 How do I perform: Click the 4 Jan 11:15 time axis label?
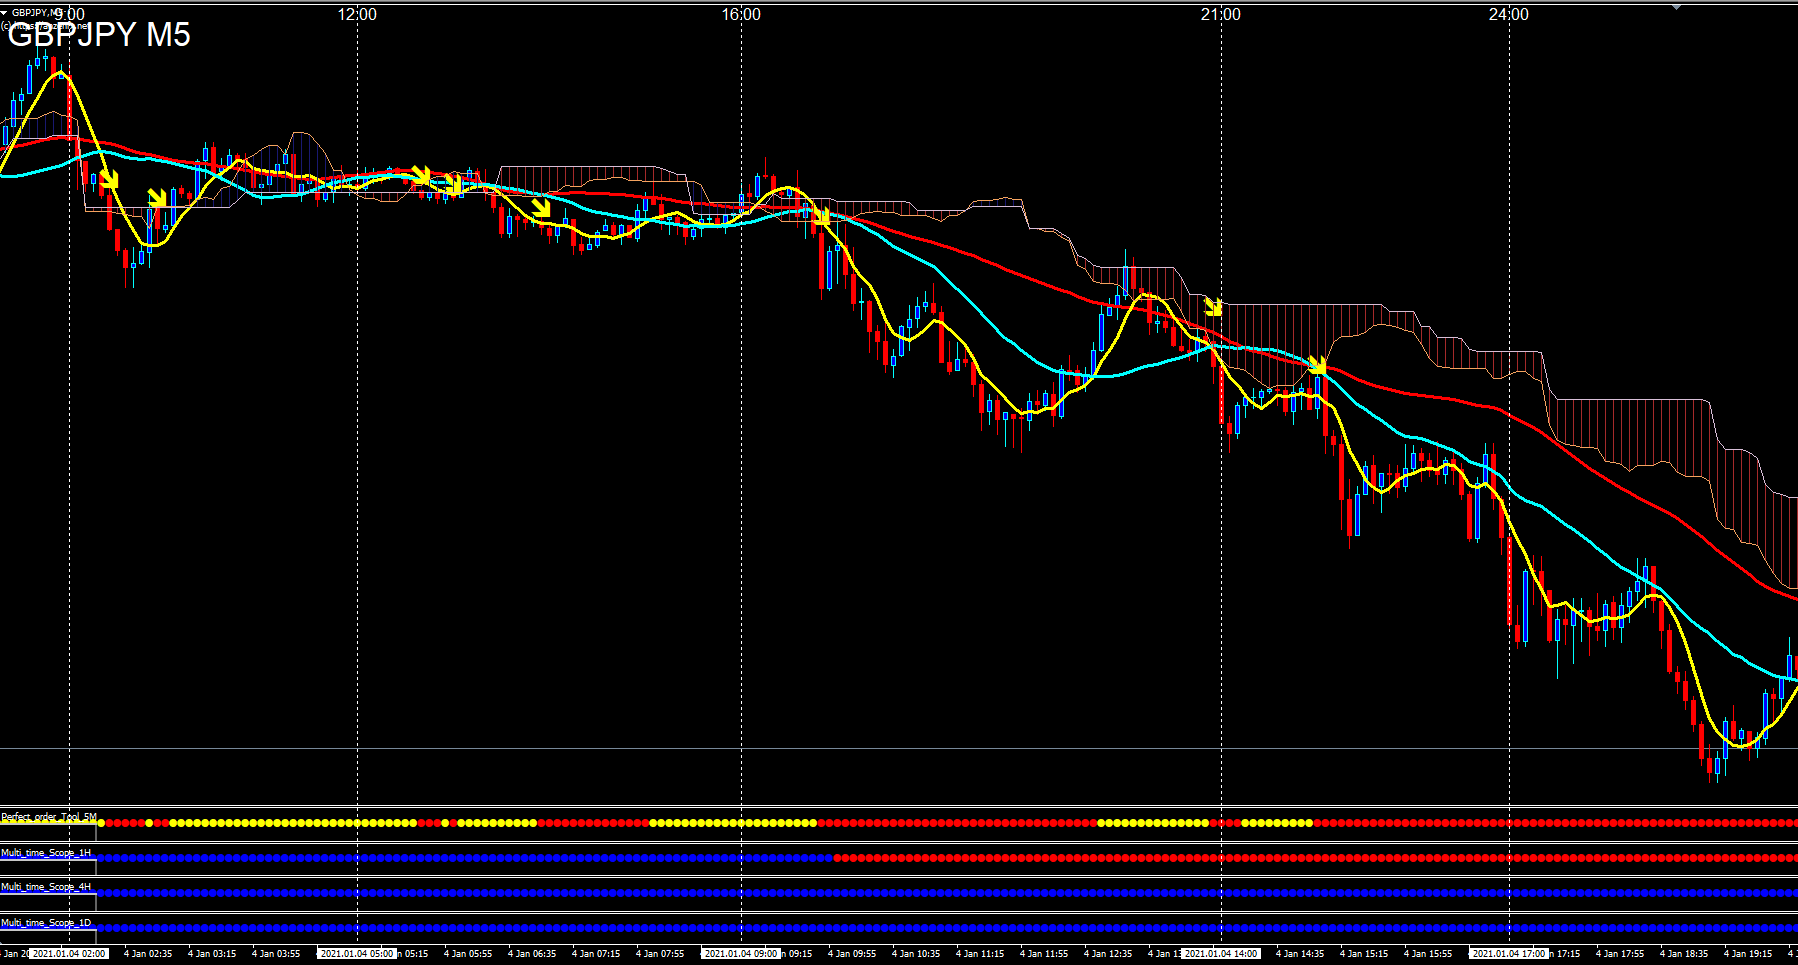click(x=980, y=954)
